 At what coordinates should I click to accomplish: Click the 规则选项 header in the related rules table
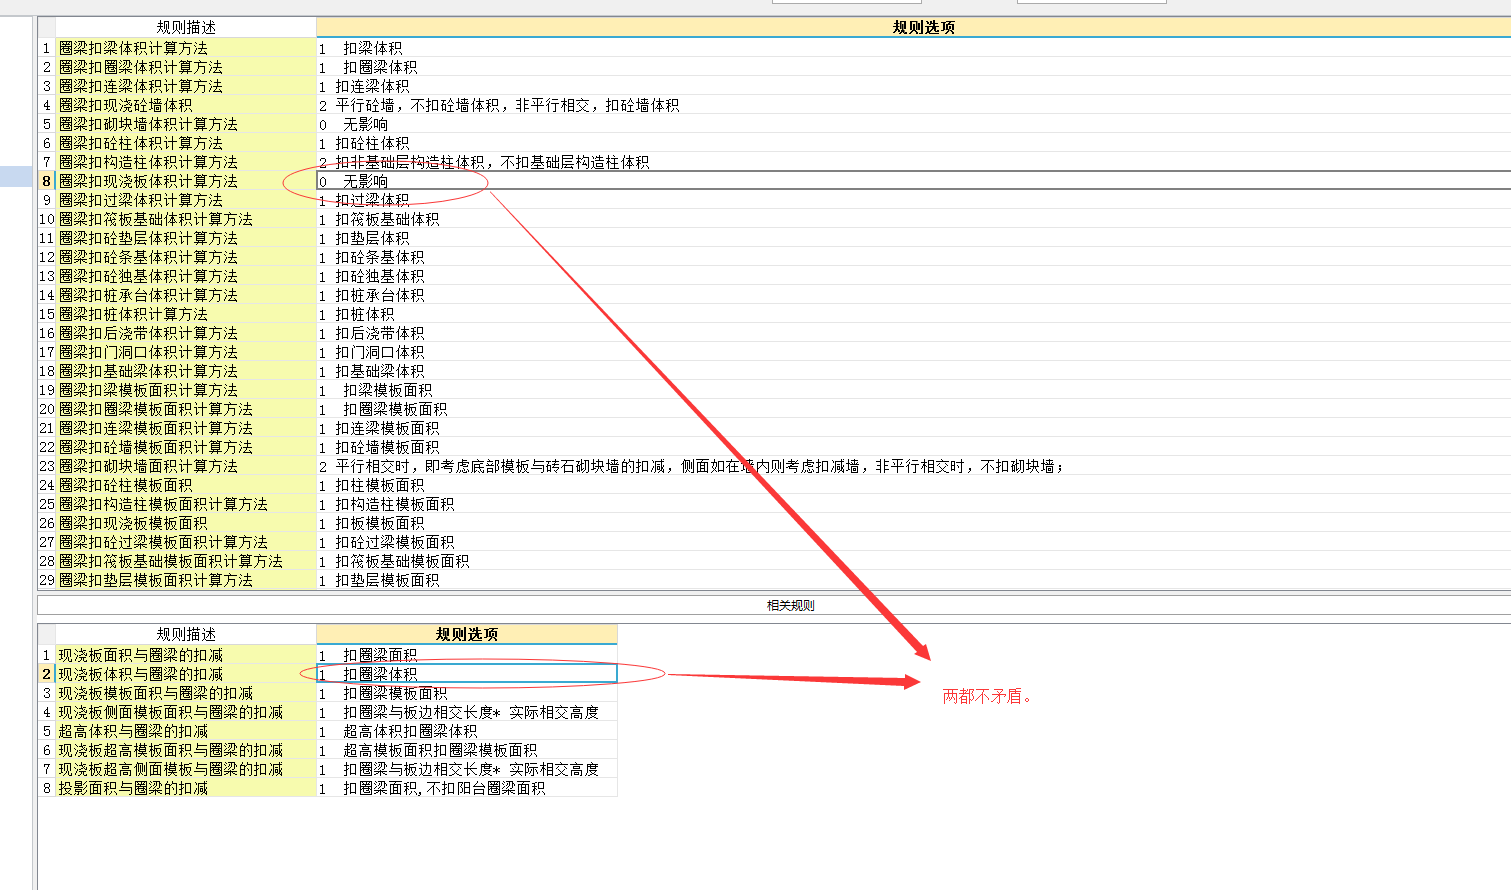click(x=467, y=634)
